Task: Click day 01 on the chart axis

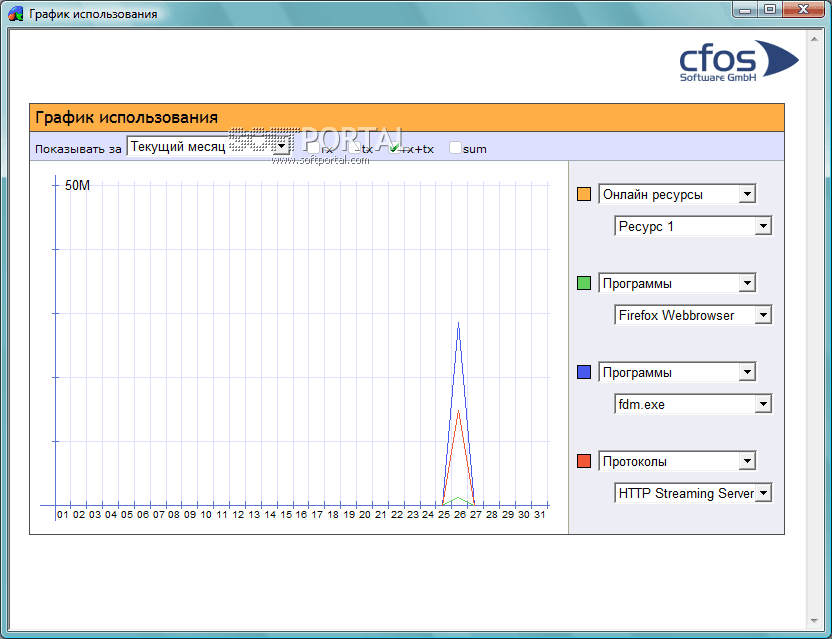Action: point(63,515)
